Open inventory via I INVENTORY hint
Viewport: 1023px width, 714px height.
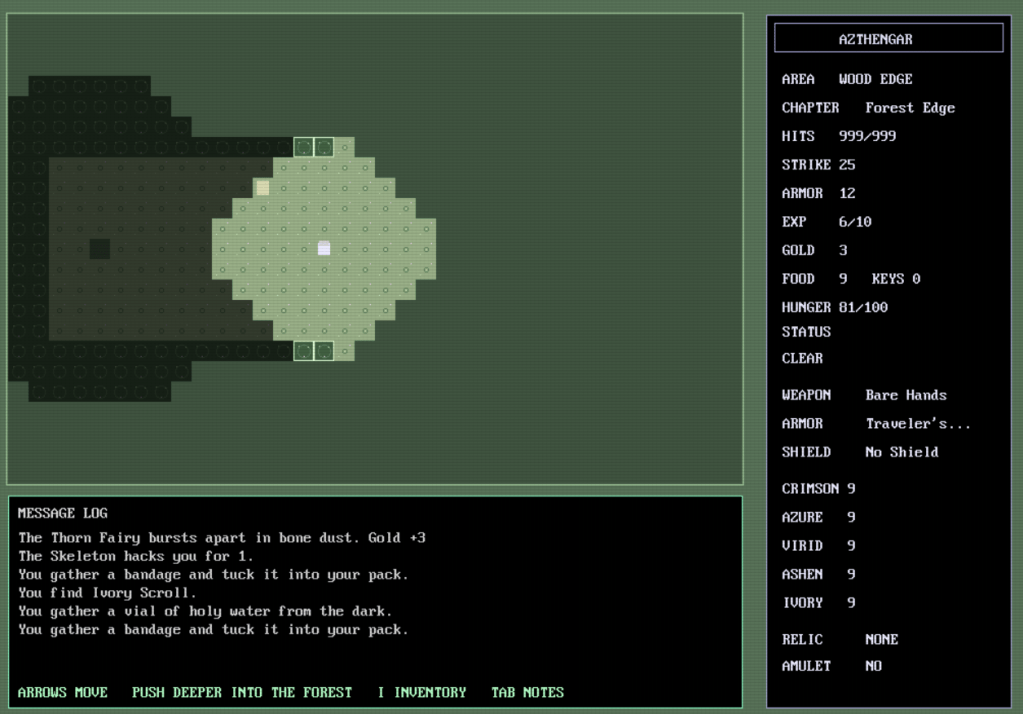pyautogui.click(x=421, y=692)
